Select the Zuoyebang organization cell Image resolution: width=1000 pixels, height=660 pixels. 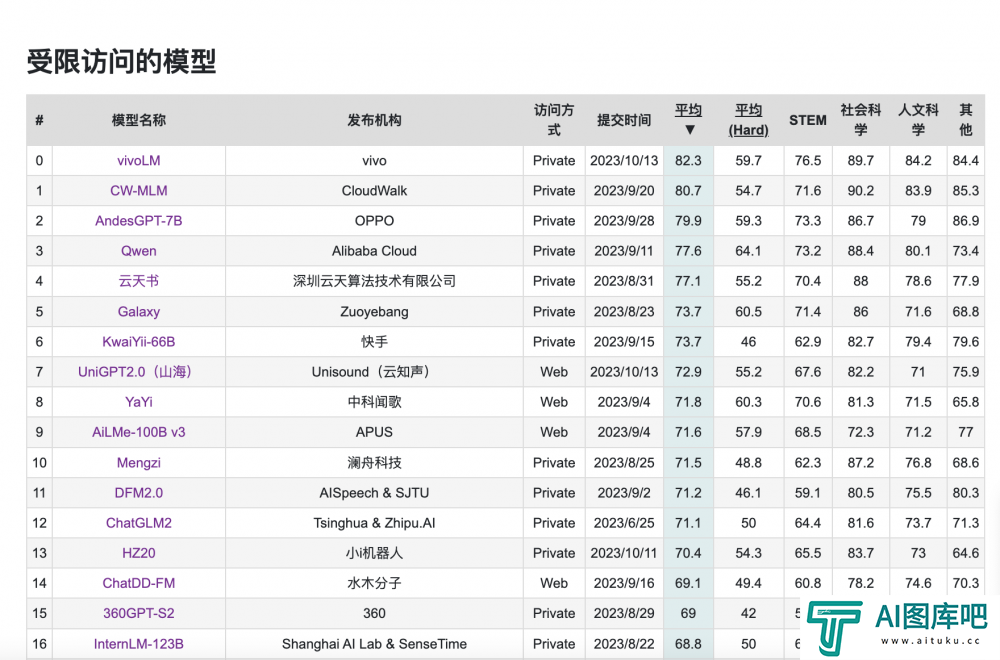(374, 311)
